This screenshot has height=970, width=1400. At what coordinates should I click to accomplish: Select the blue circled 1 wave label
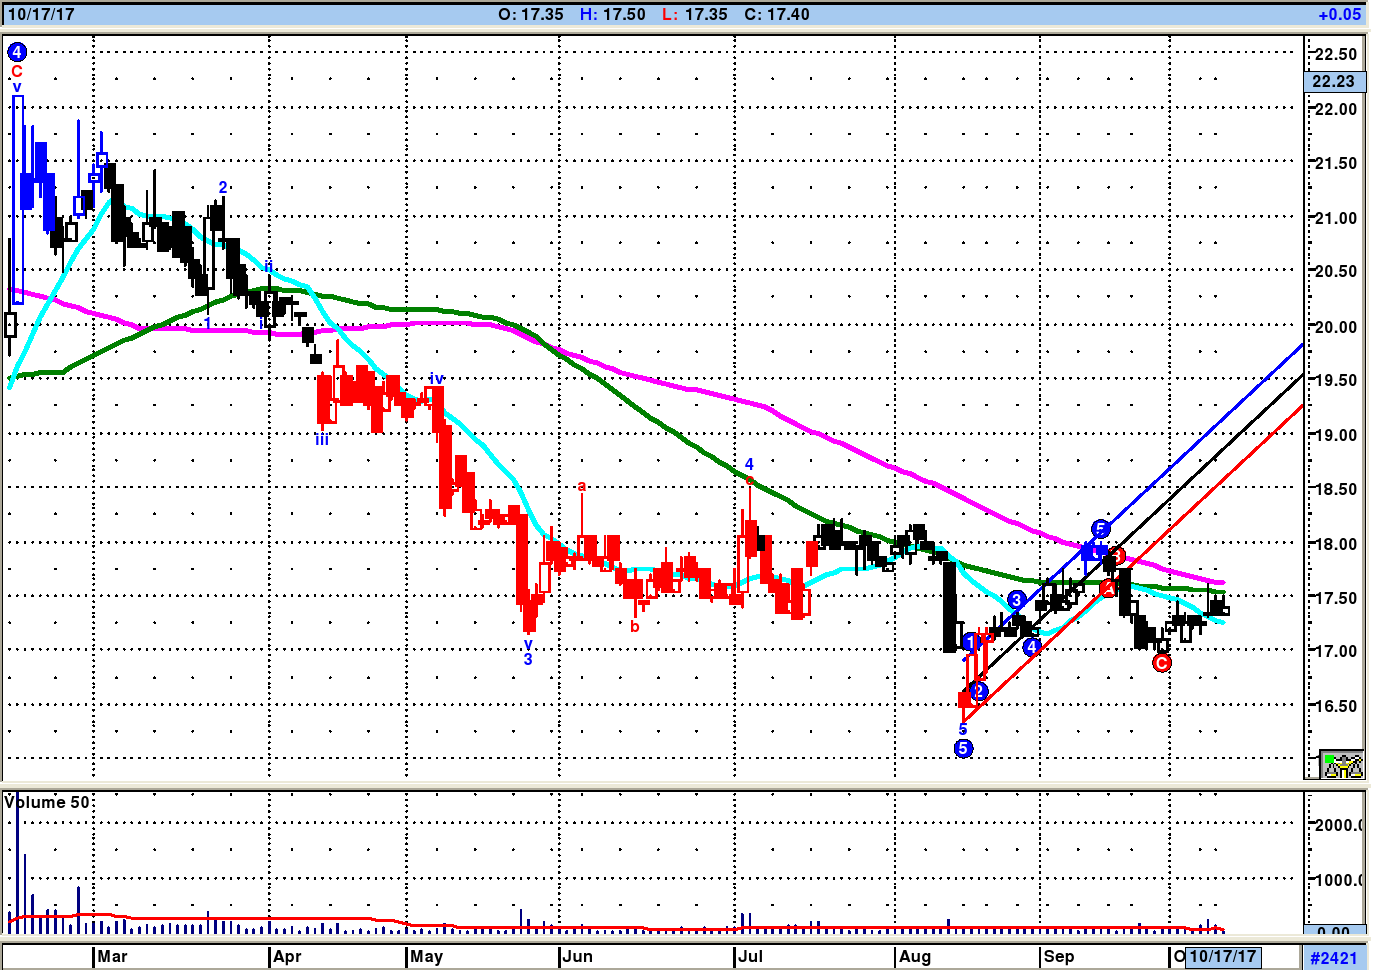coord(970,642)
